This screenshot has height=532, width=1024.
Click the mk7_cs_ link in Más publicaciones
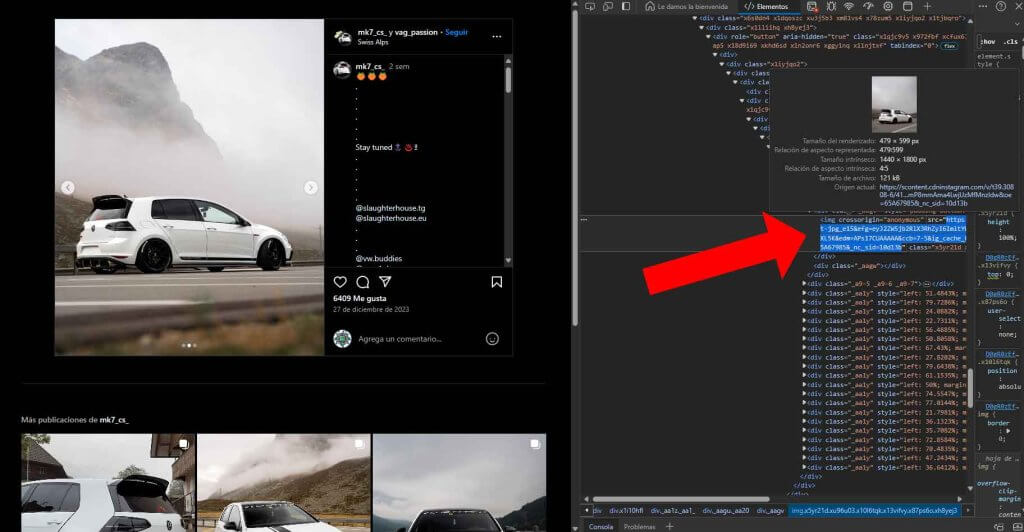click(114, 420)
